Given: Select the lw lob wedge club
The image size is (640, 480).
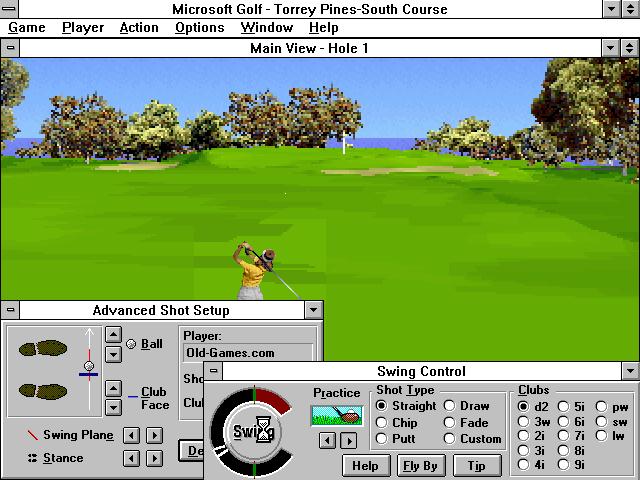Looking at the screenshot, I should [610, 436].
